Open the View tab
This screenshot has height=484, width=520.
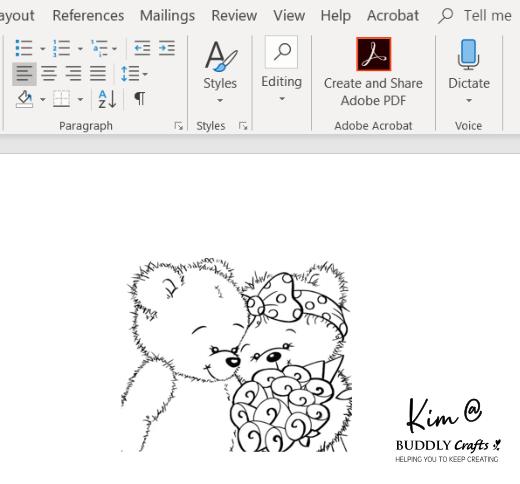289,16
